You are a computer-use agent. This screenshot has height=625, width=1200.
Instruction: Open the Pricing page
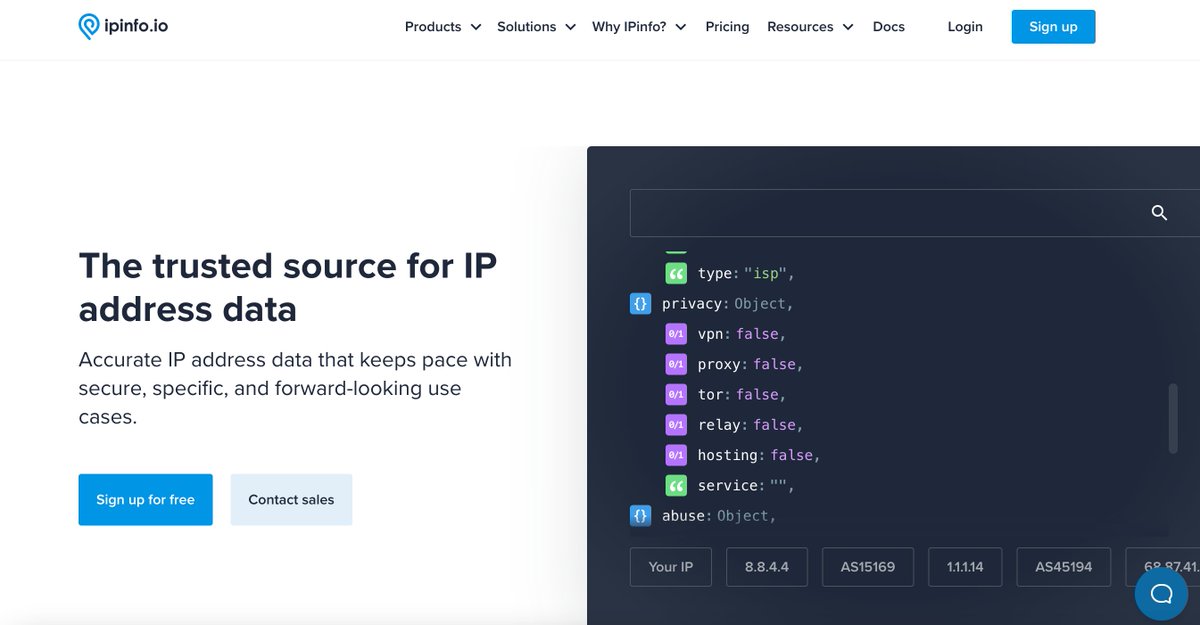[727, 27]
